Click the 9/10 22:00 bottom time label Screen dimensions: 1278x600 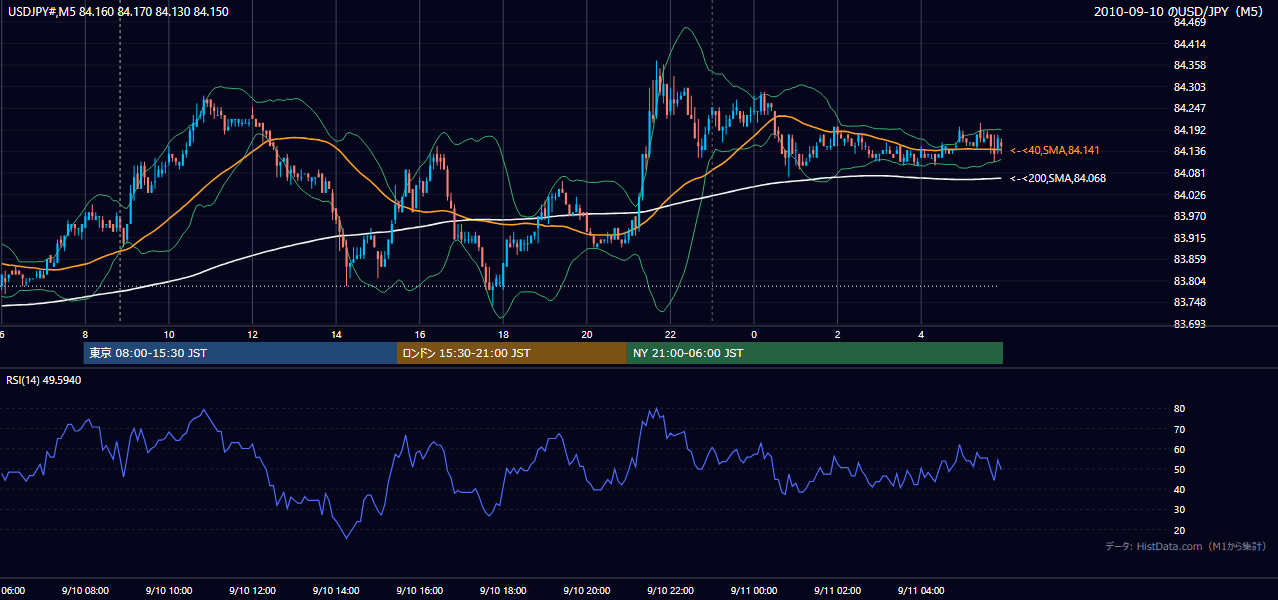(x=670, y=591)
